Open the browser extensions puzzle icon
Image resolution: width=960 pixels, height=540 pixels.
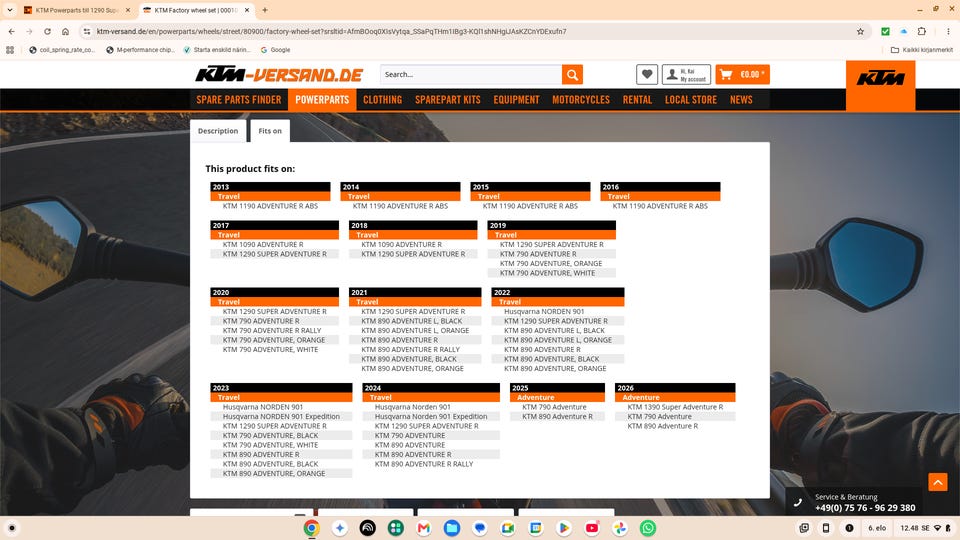922,31
